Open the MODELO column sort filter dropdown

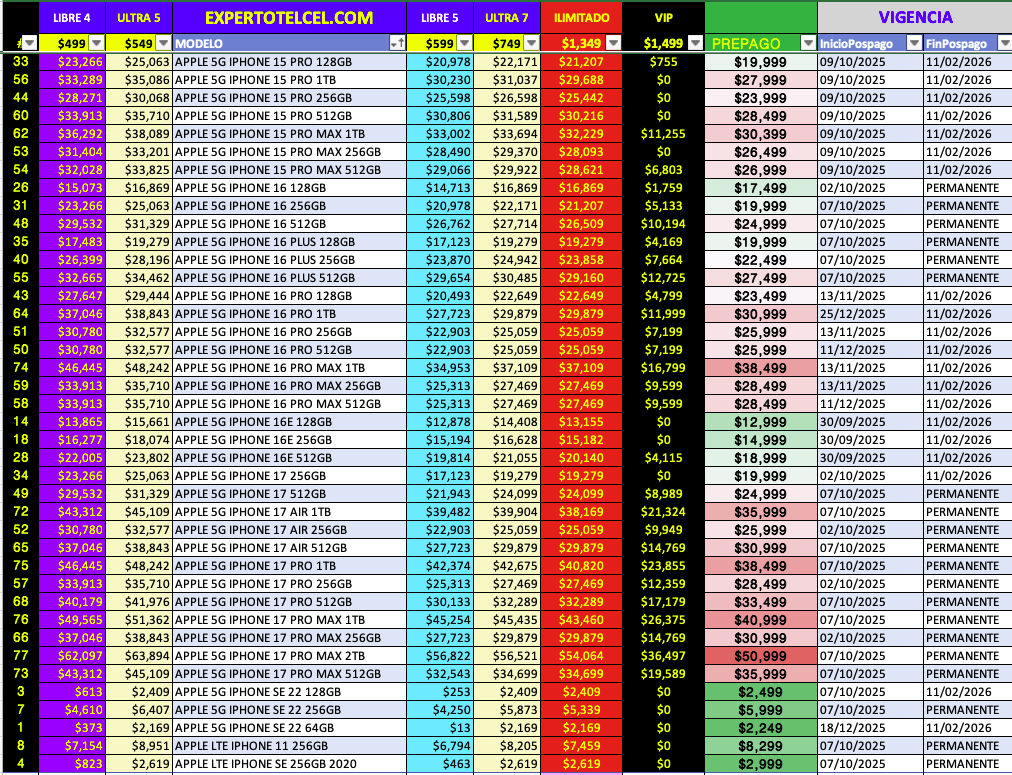pyautogui.click(x=398, y=43)
